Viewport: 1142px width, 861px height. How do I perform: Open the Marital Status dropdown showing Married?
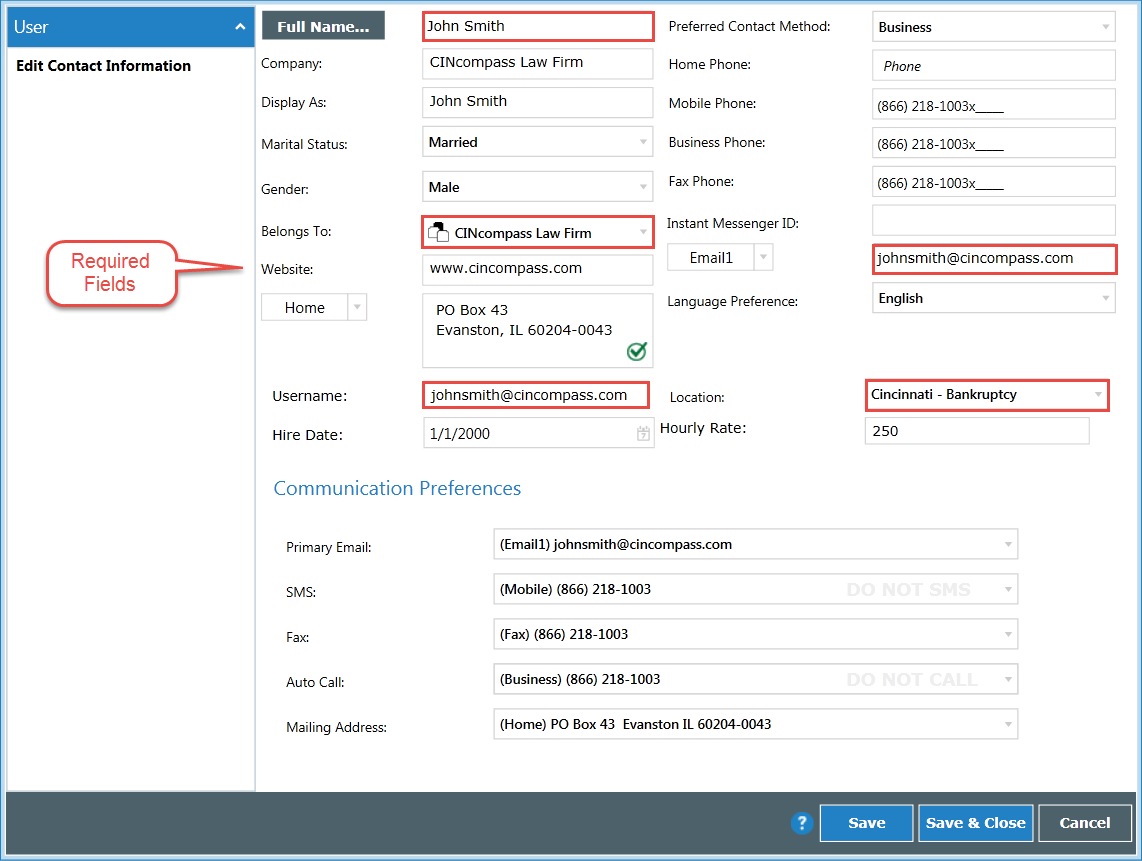coord(643,141)
